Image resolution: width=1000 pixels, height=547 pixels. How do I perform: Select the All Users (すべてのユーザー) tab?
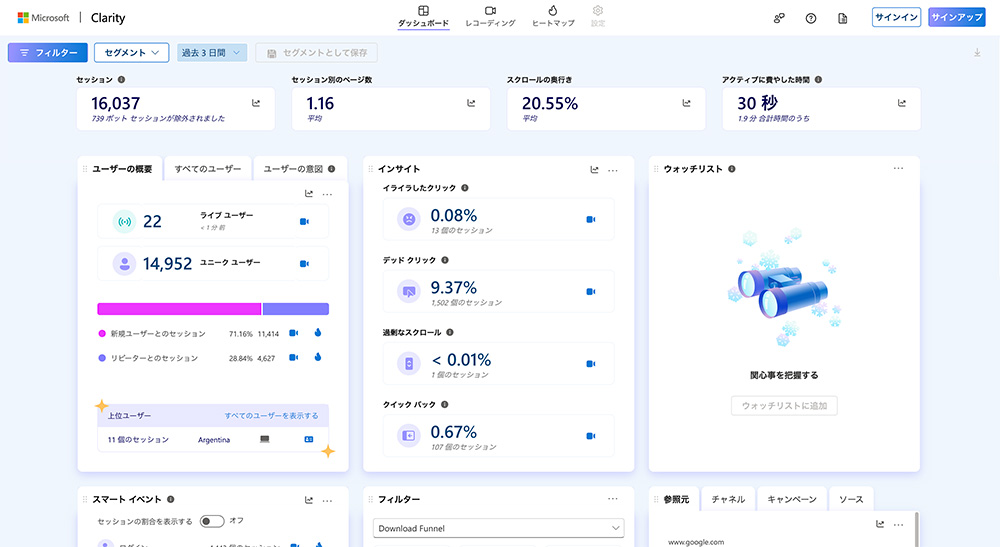click(x=208, y=169)
